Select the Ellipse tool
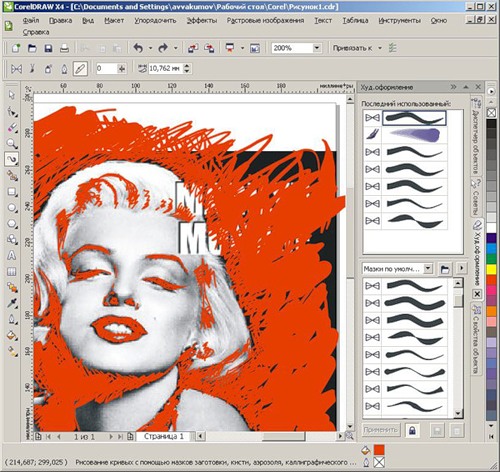This screenshot has width=500, height=472. (x=12, y=208)
